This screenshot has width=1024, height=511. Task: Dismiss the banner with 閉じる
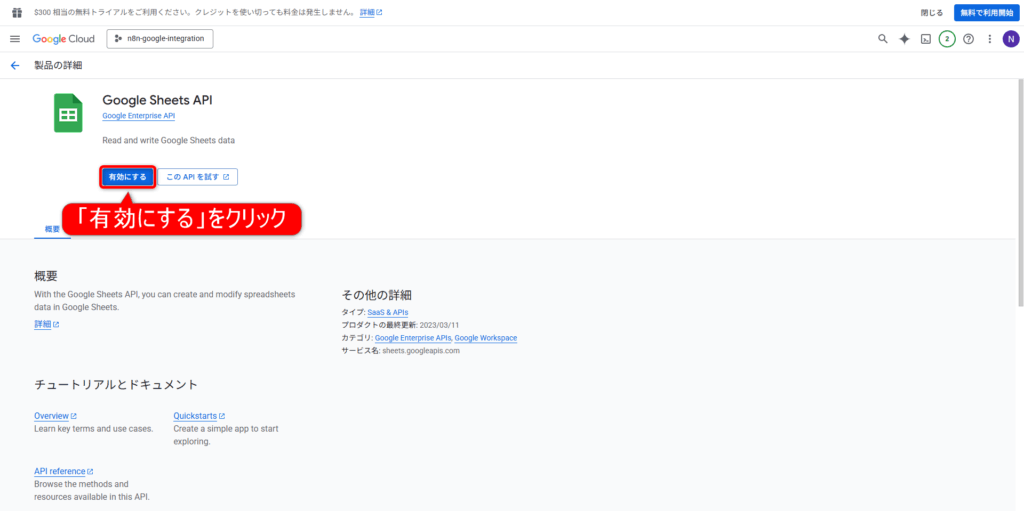(x=931, y=13)
